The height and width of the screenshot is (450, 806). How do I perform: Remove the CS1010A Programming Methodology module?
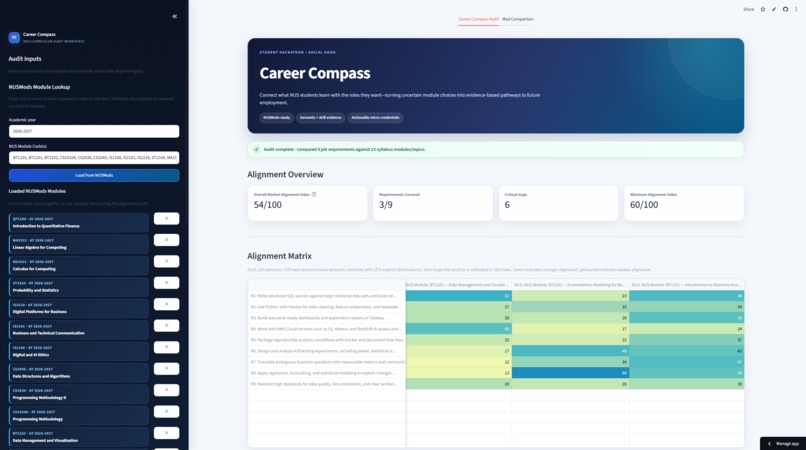(x=167, y=411)
